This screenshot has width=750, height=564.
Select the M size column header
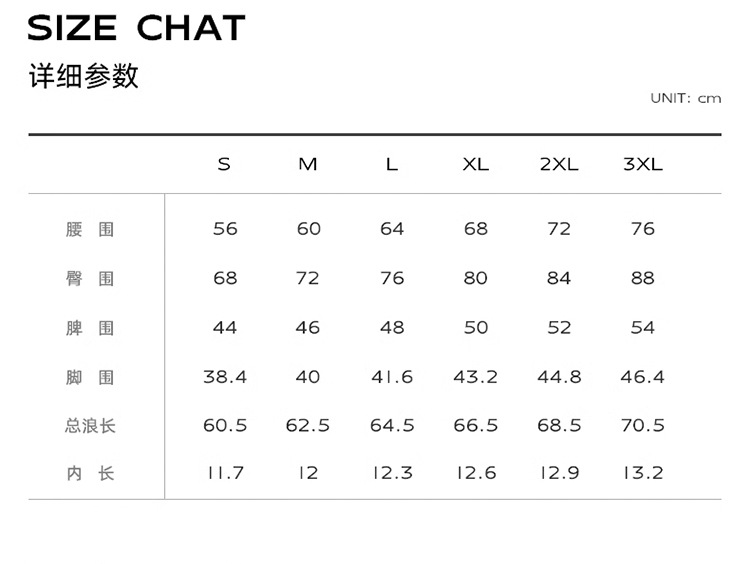pyautogui.click(x=308, y=164)
